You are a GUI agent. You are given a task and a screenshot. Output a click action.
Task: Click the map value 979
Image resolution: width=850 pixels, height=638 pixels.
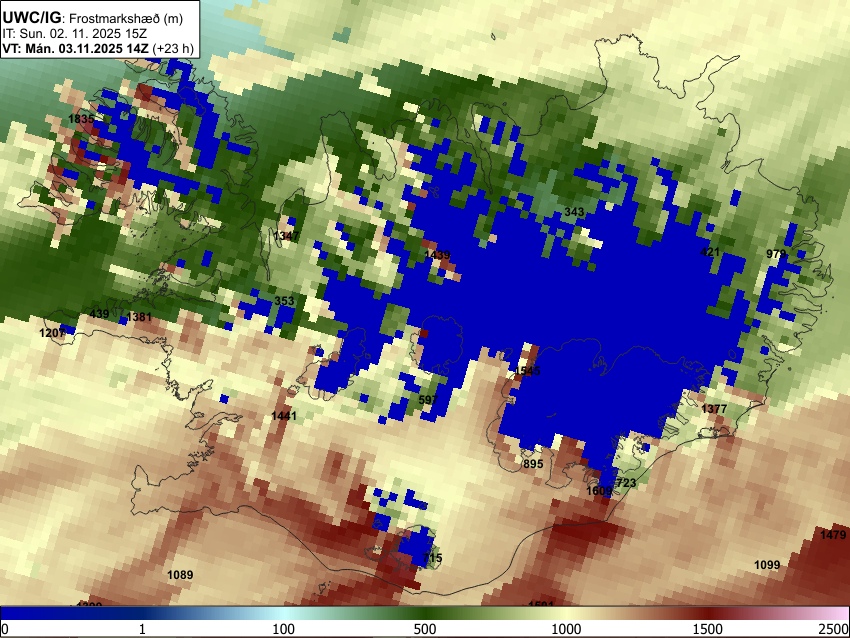[776, 254]
